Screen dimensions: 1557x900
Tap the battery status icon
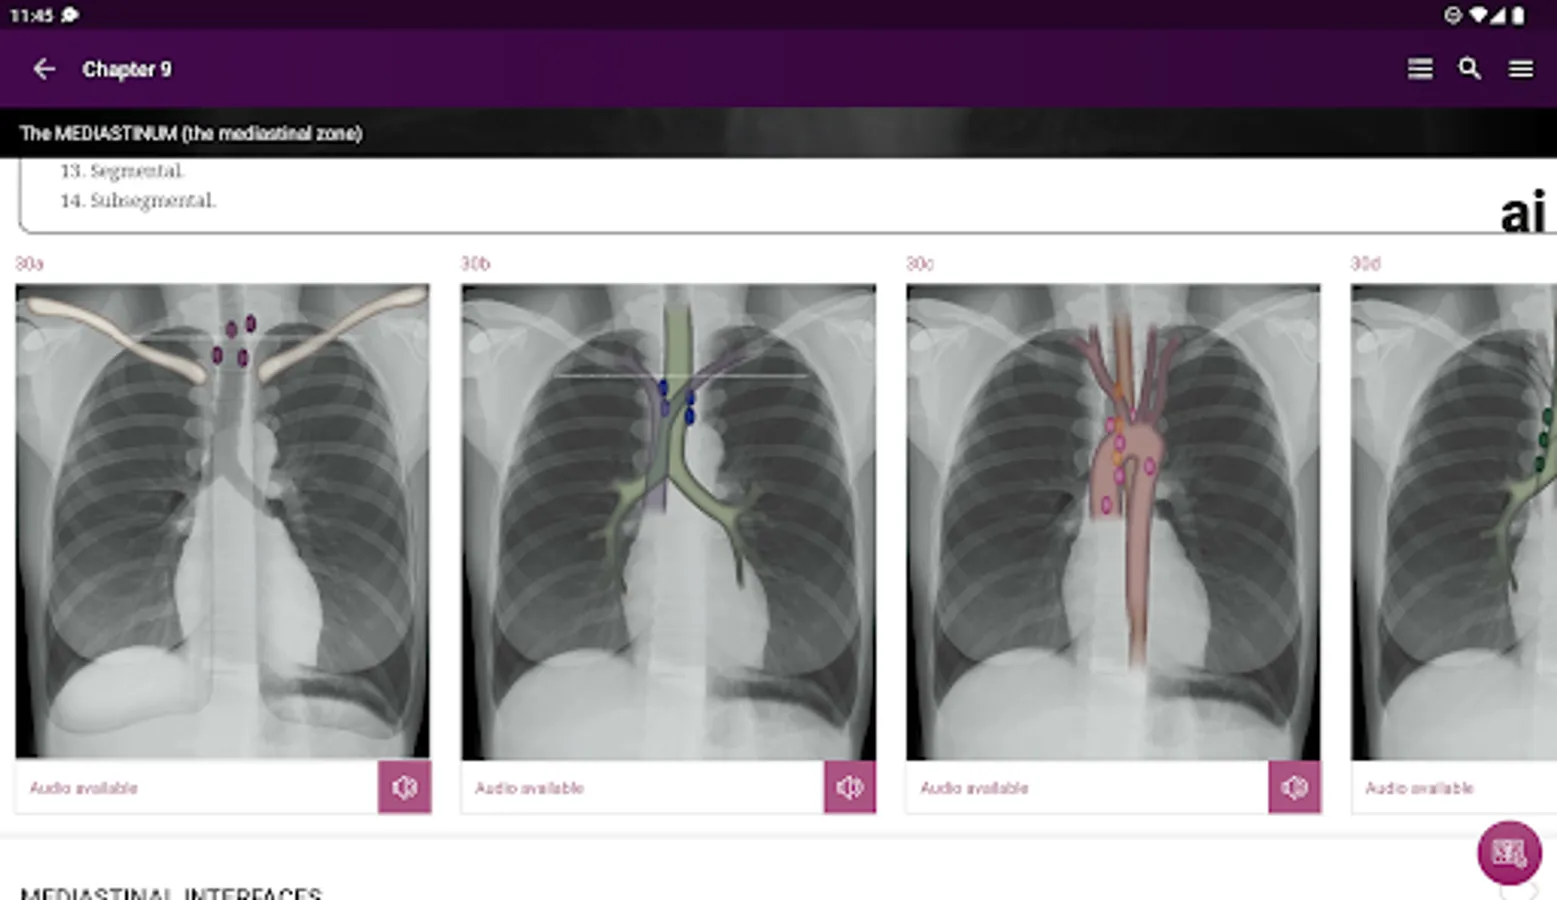click(1517, 15)
